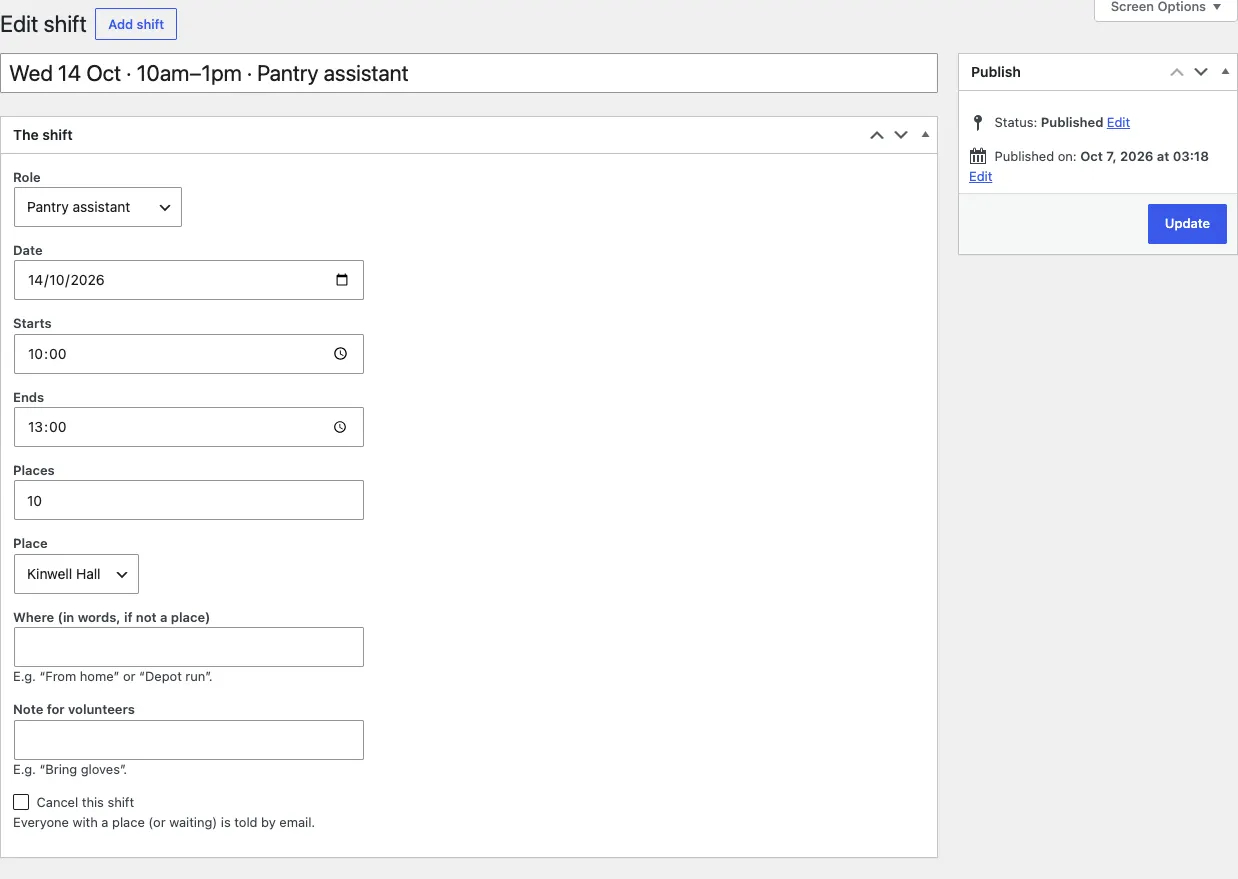Click the status pin icon
This screenshot has height=879, width=1238.
978,123
